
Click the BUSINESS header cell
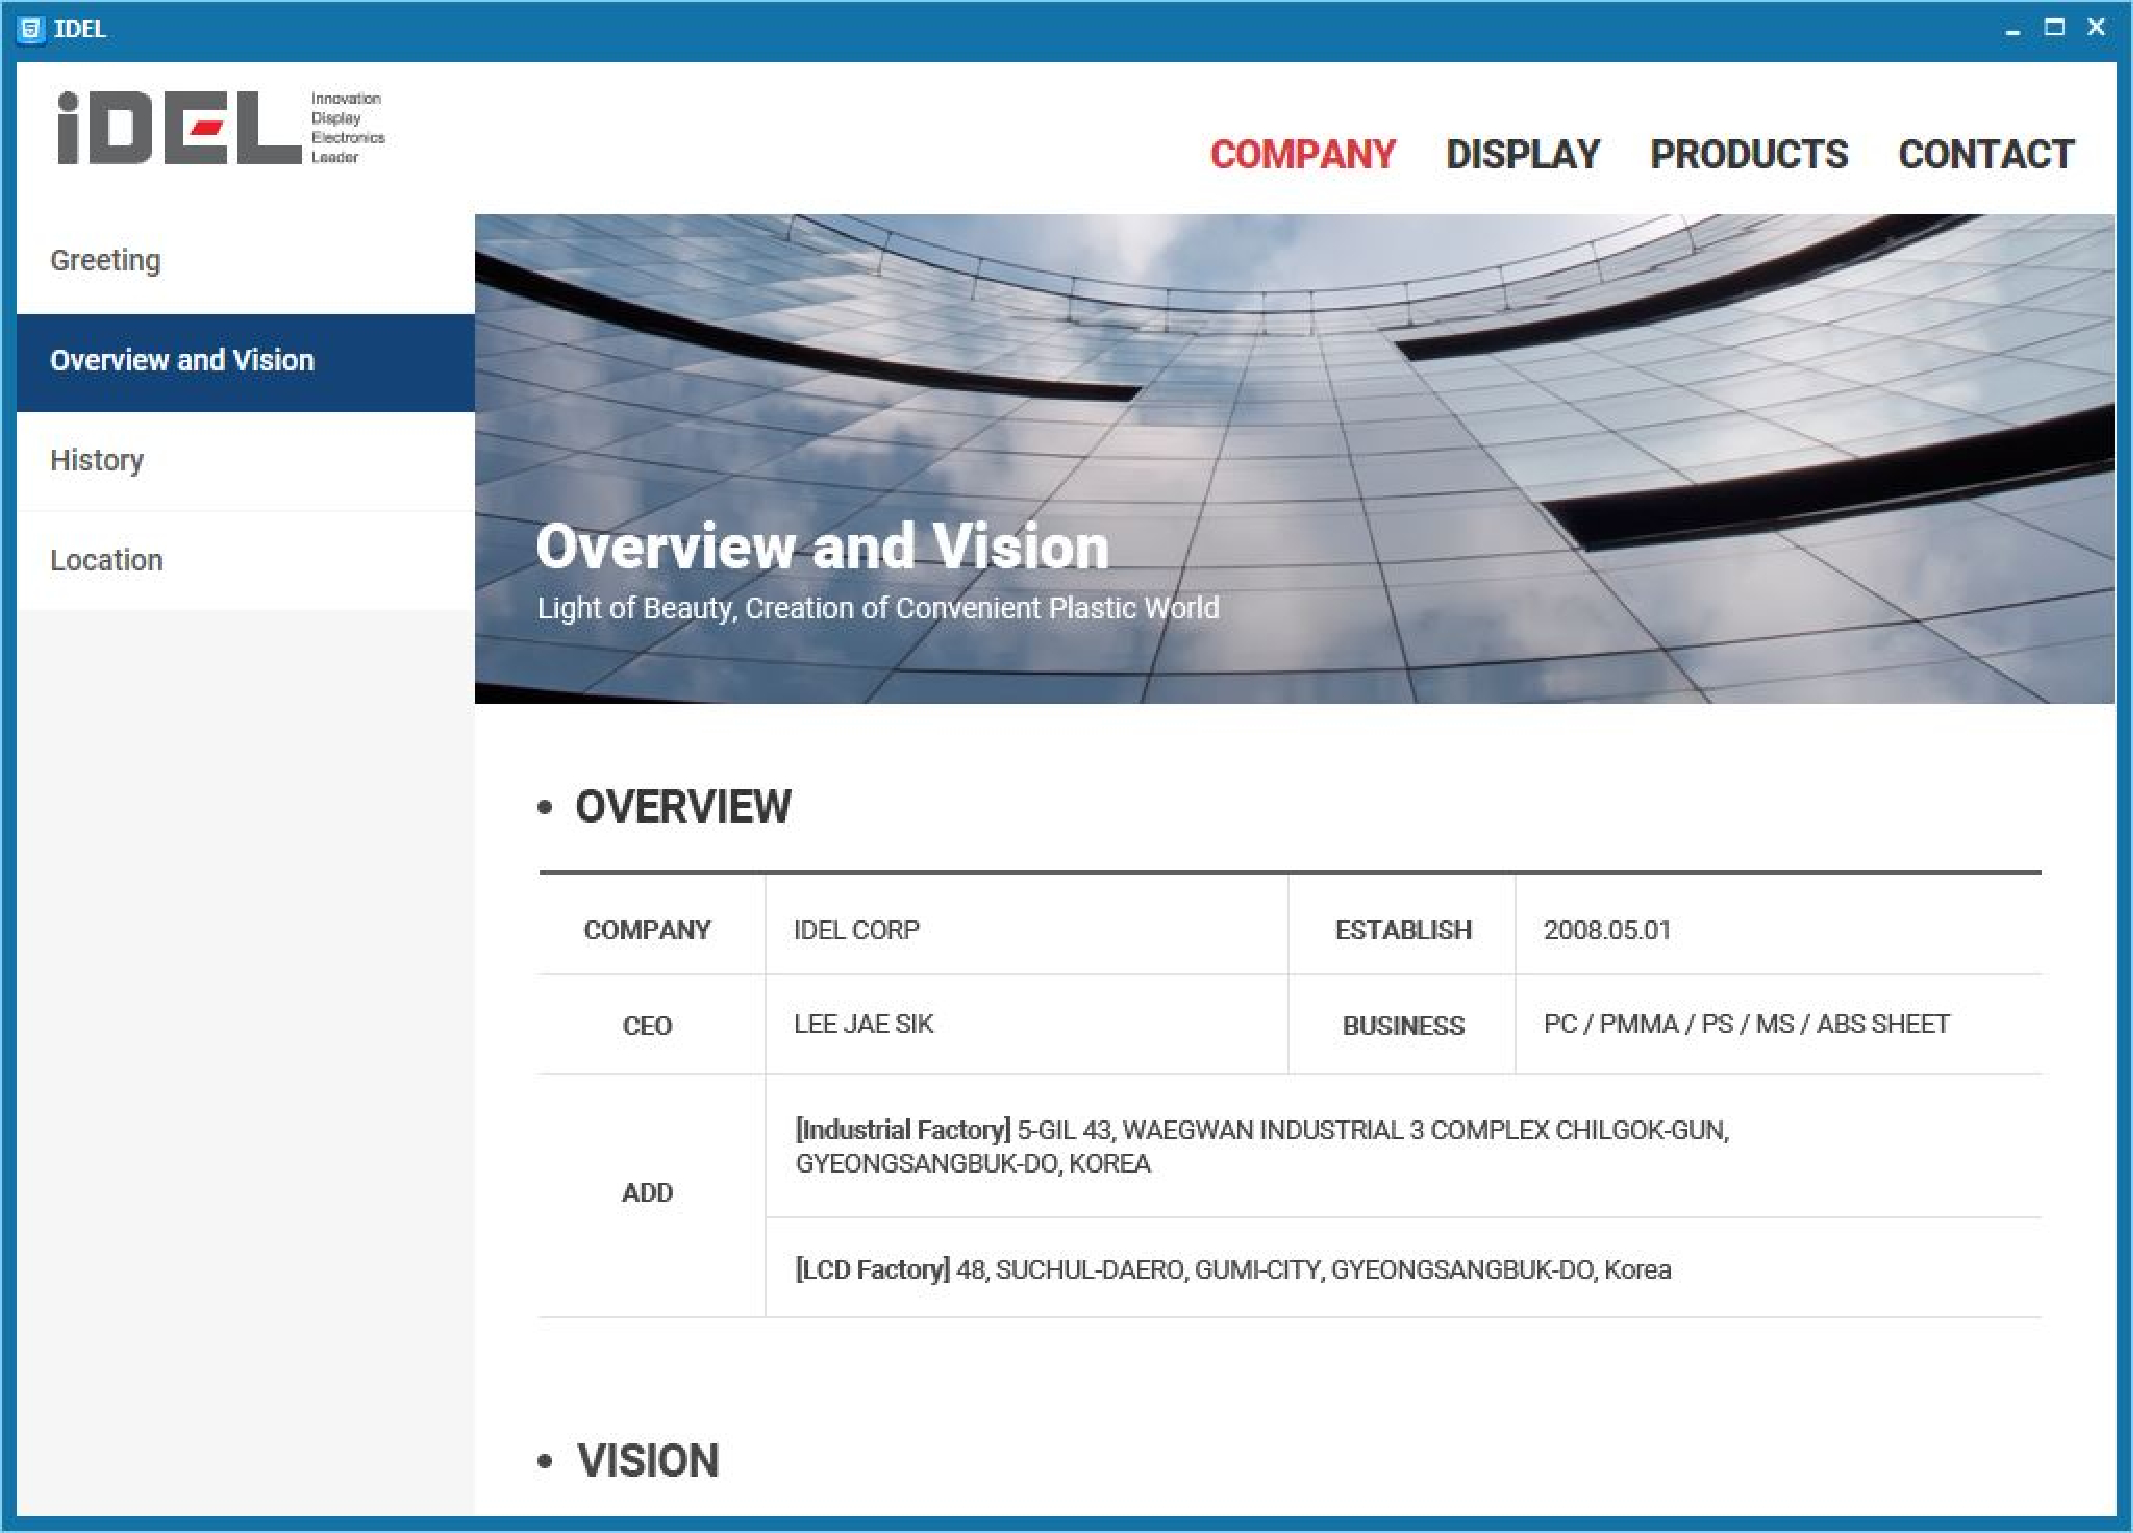[x=1403, y=1025]
